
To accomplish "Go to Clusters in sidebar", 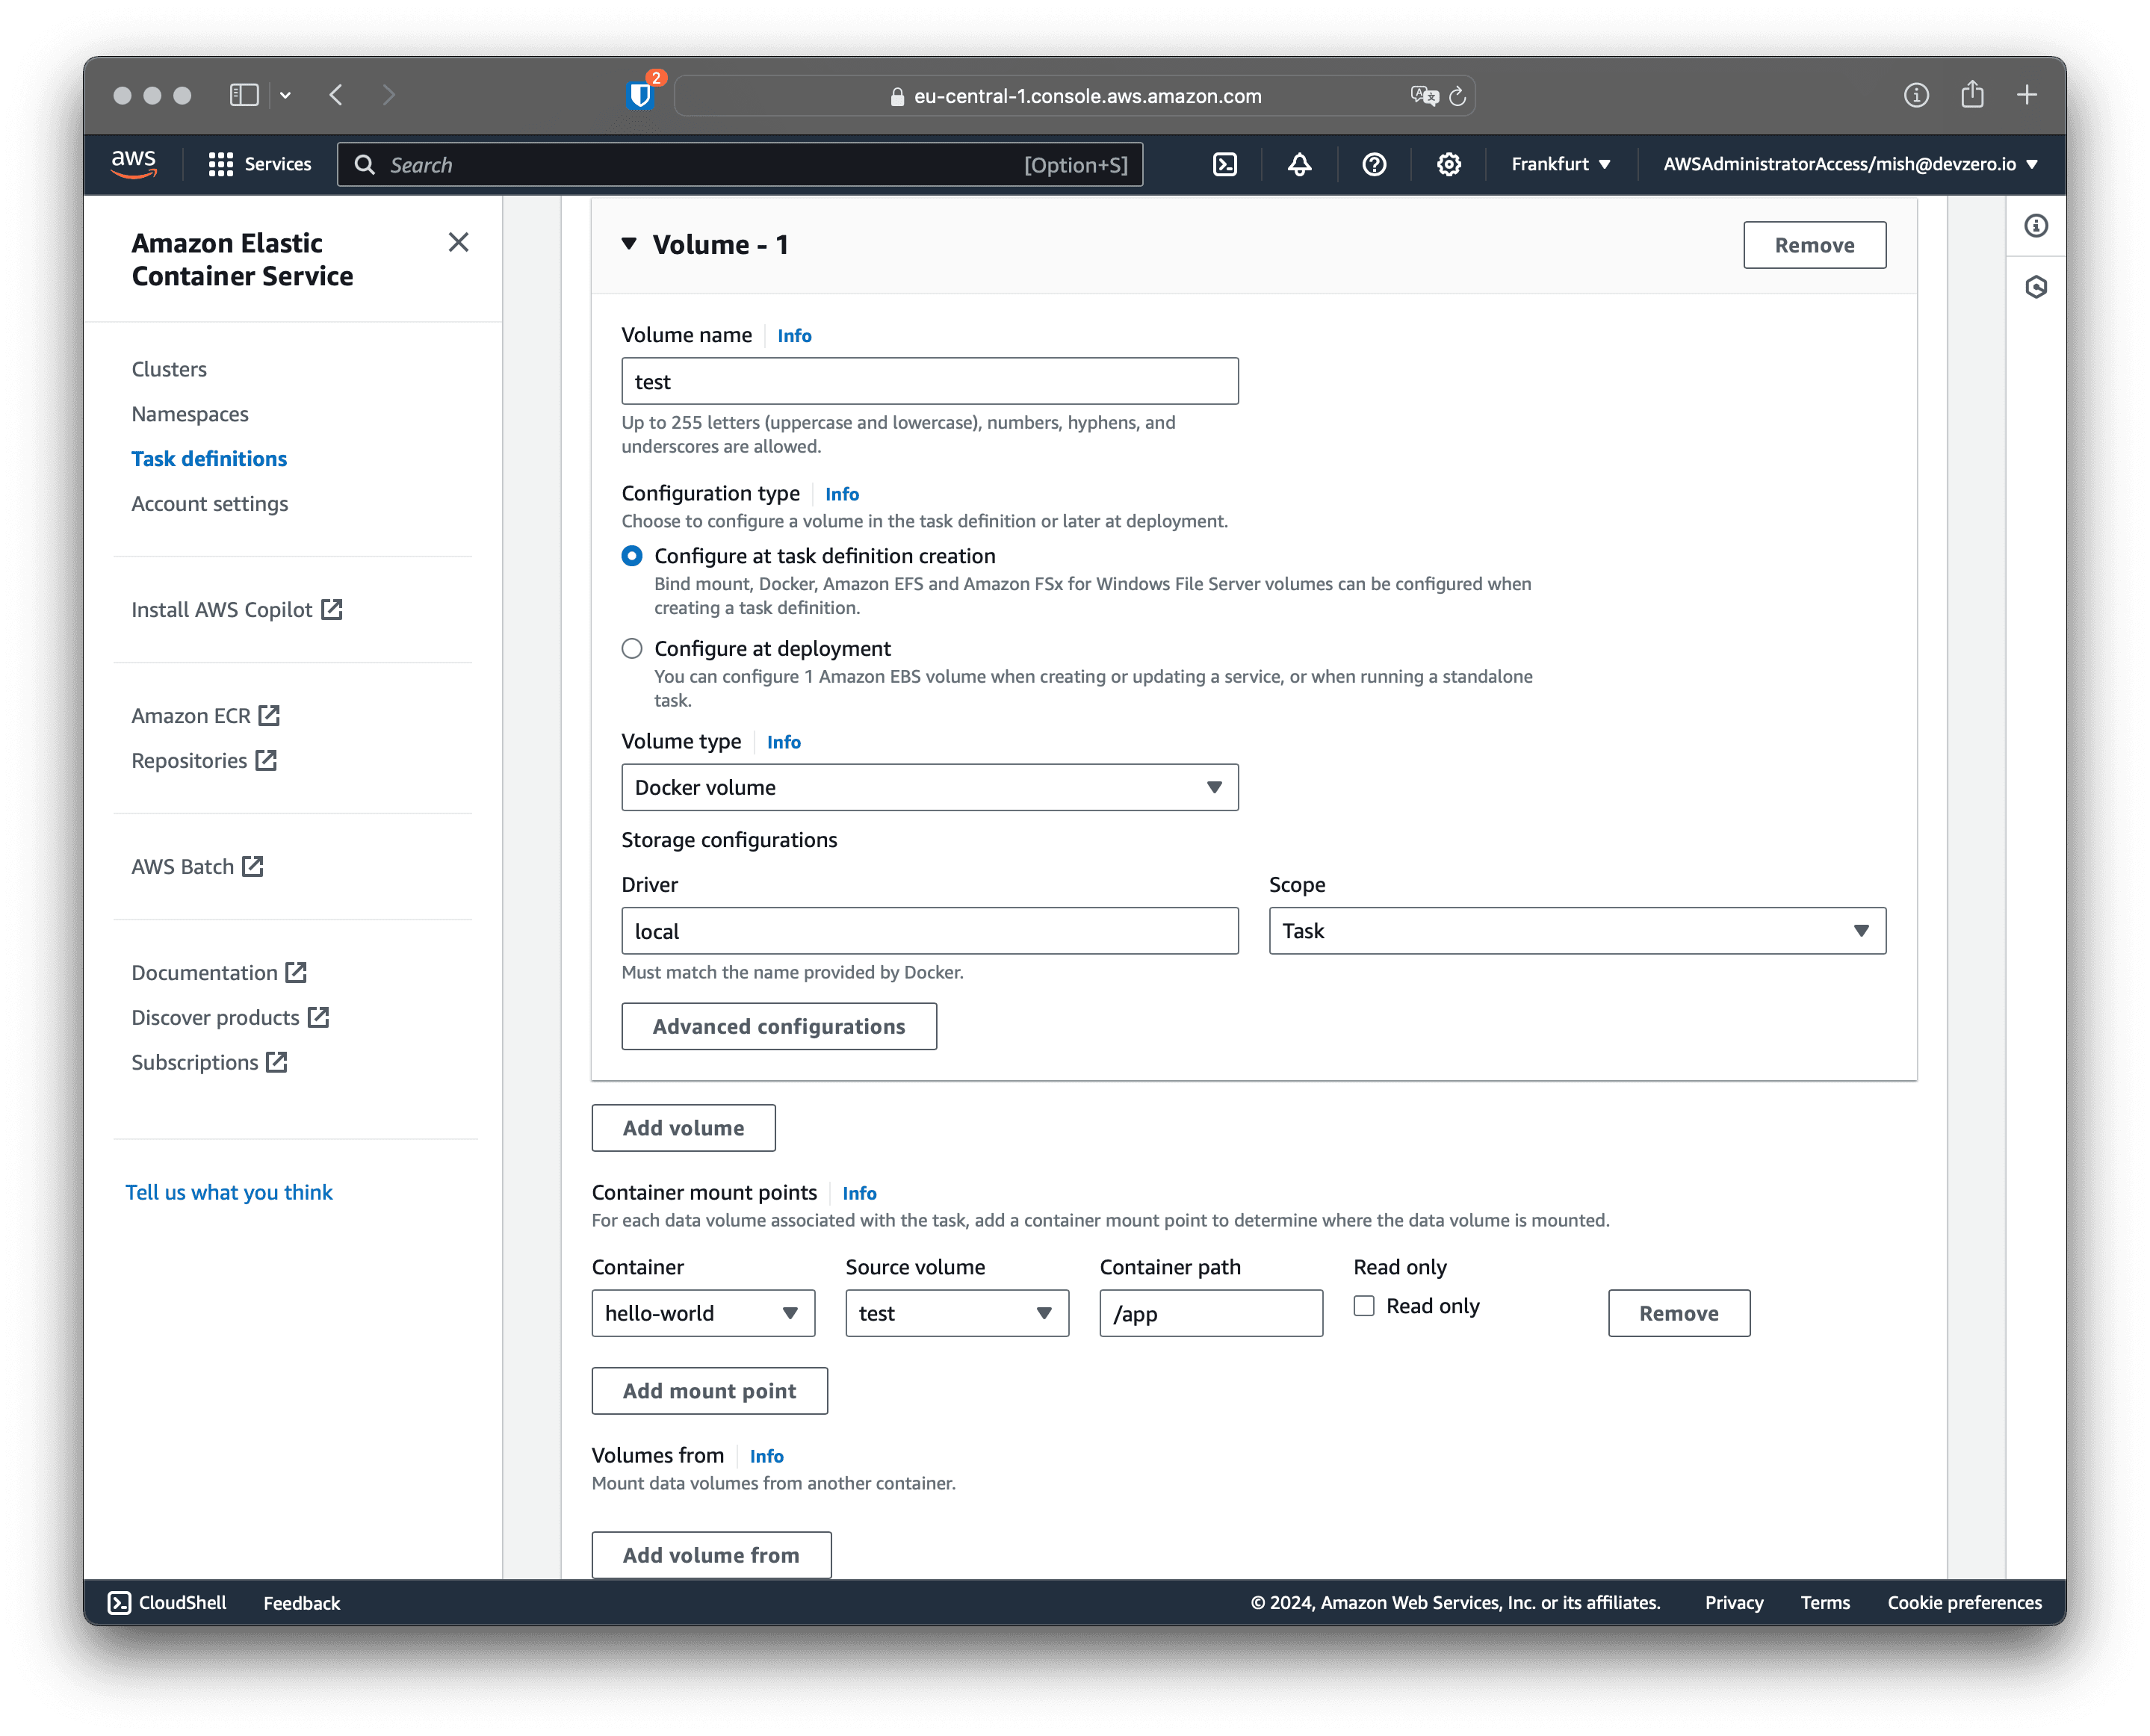I will (169, 369).
